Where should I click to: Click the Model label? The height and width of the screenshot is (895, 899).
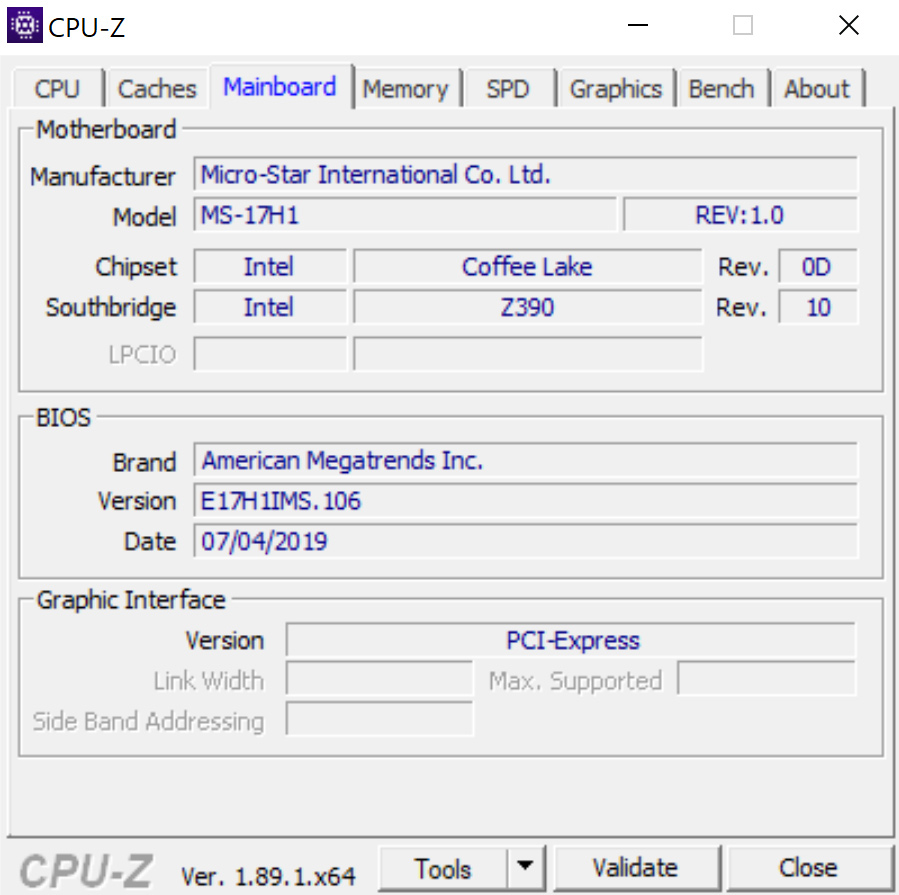click(144, 217)
